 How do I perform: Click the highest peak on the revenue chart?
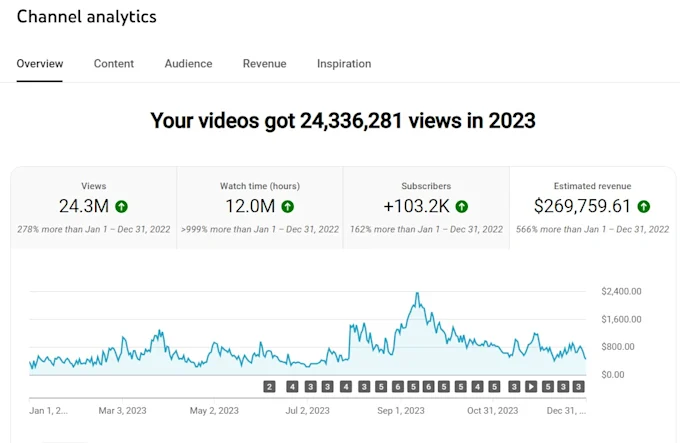tap(417, 294)
